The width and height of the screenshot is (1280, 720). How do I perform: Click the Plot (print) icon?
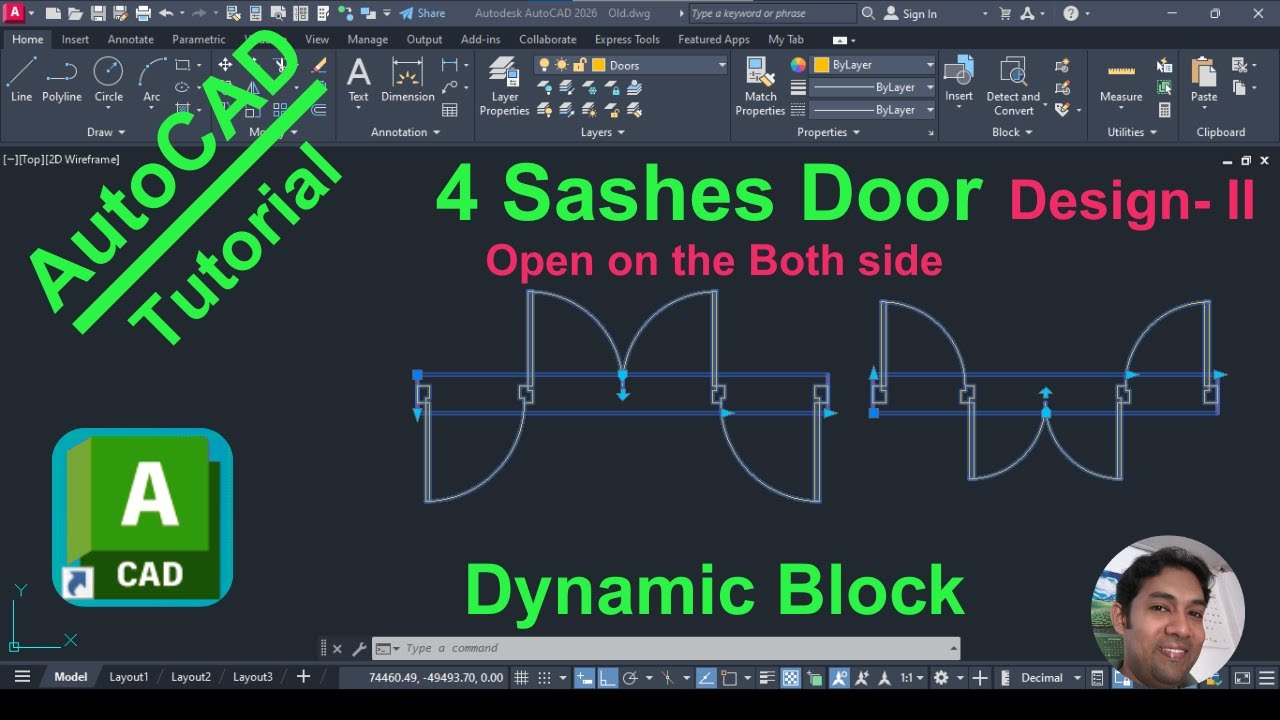[x=143, y=13]
